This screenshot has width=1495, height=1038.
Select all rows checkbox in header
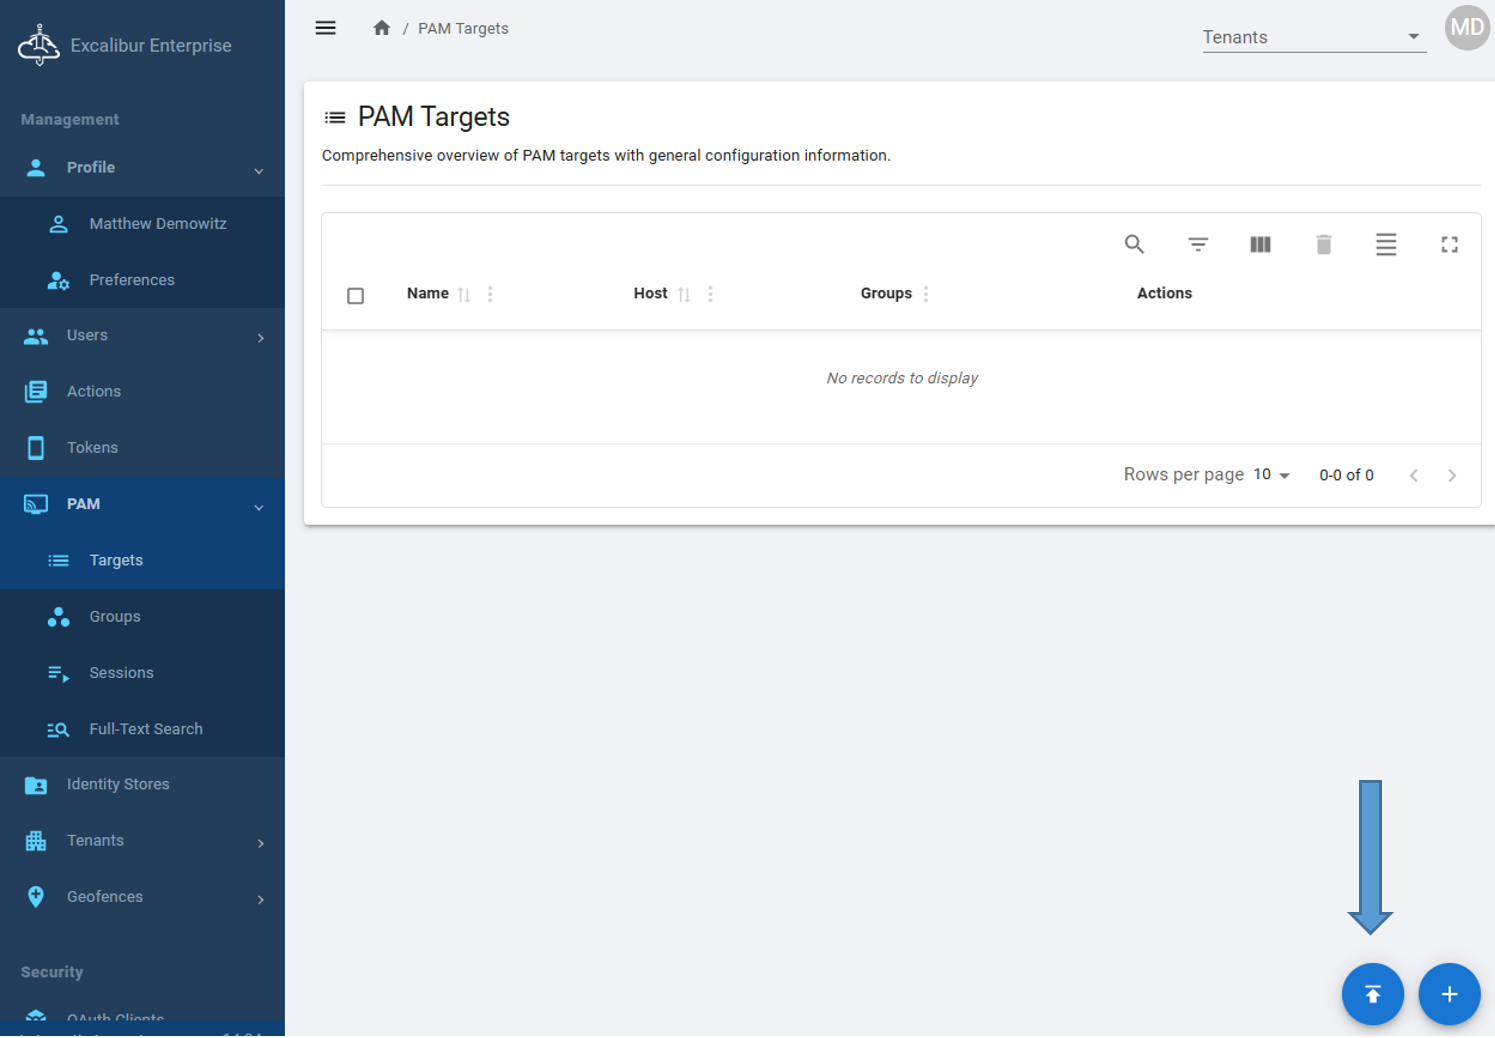(355, 295)
